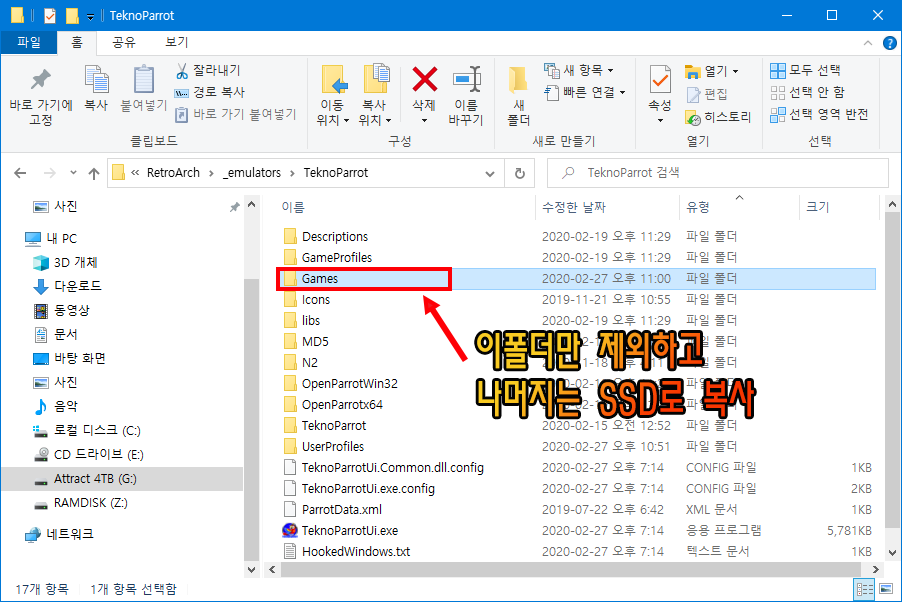
Task: Click the TeknoParrot 검색 search box
Action: tap(717, 173)
